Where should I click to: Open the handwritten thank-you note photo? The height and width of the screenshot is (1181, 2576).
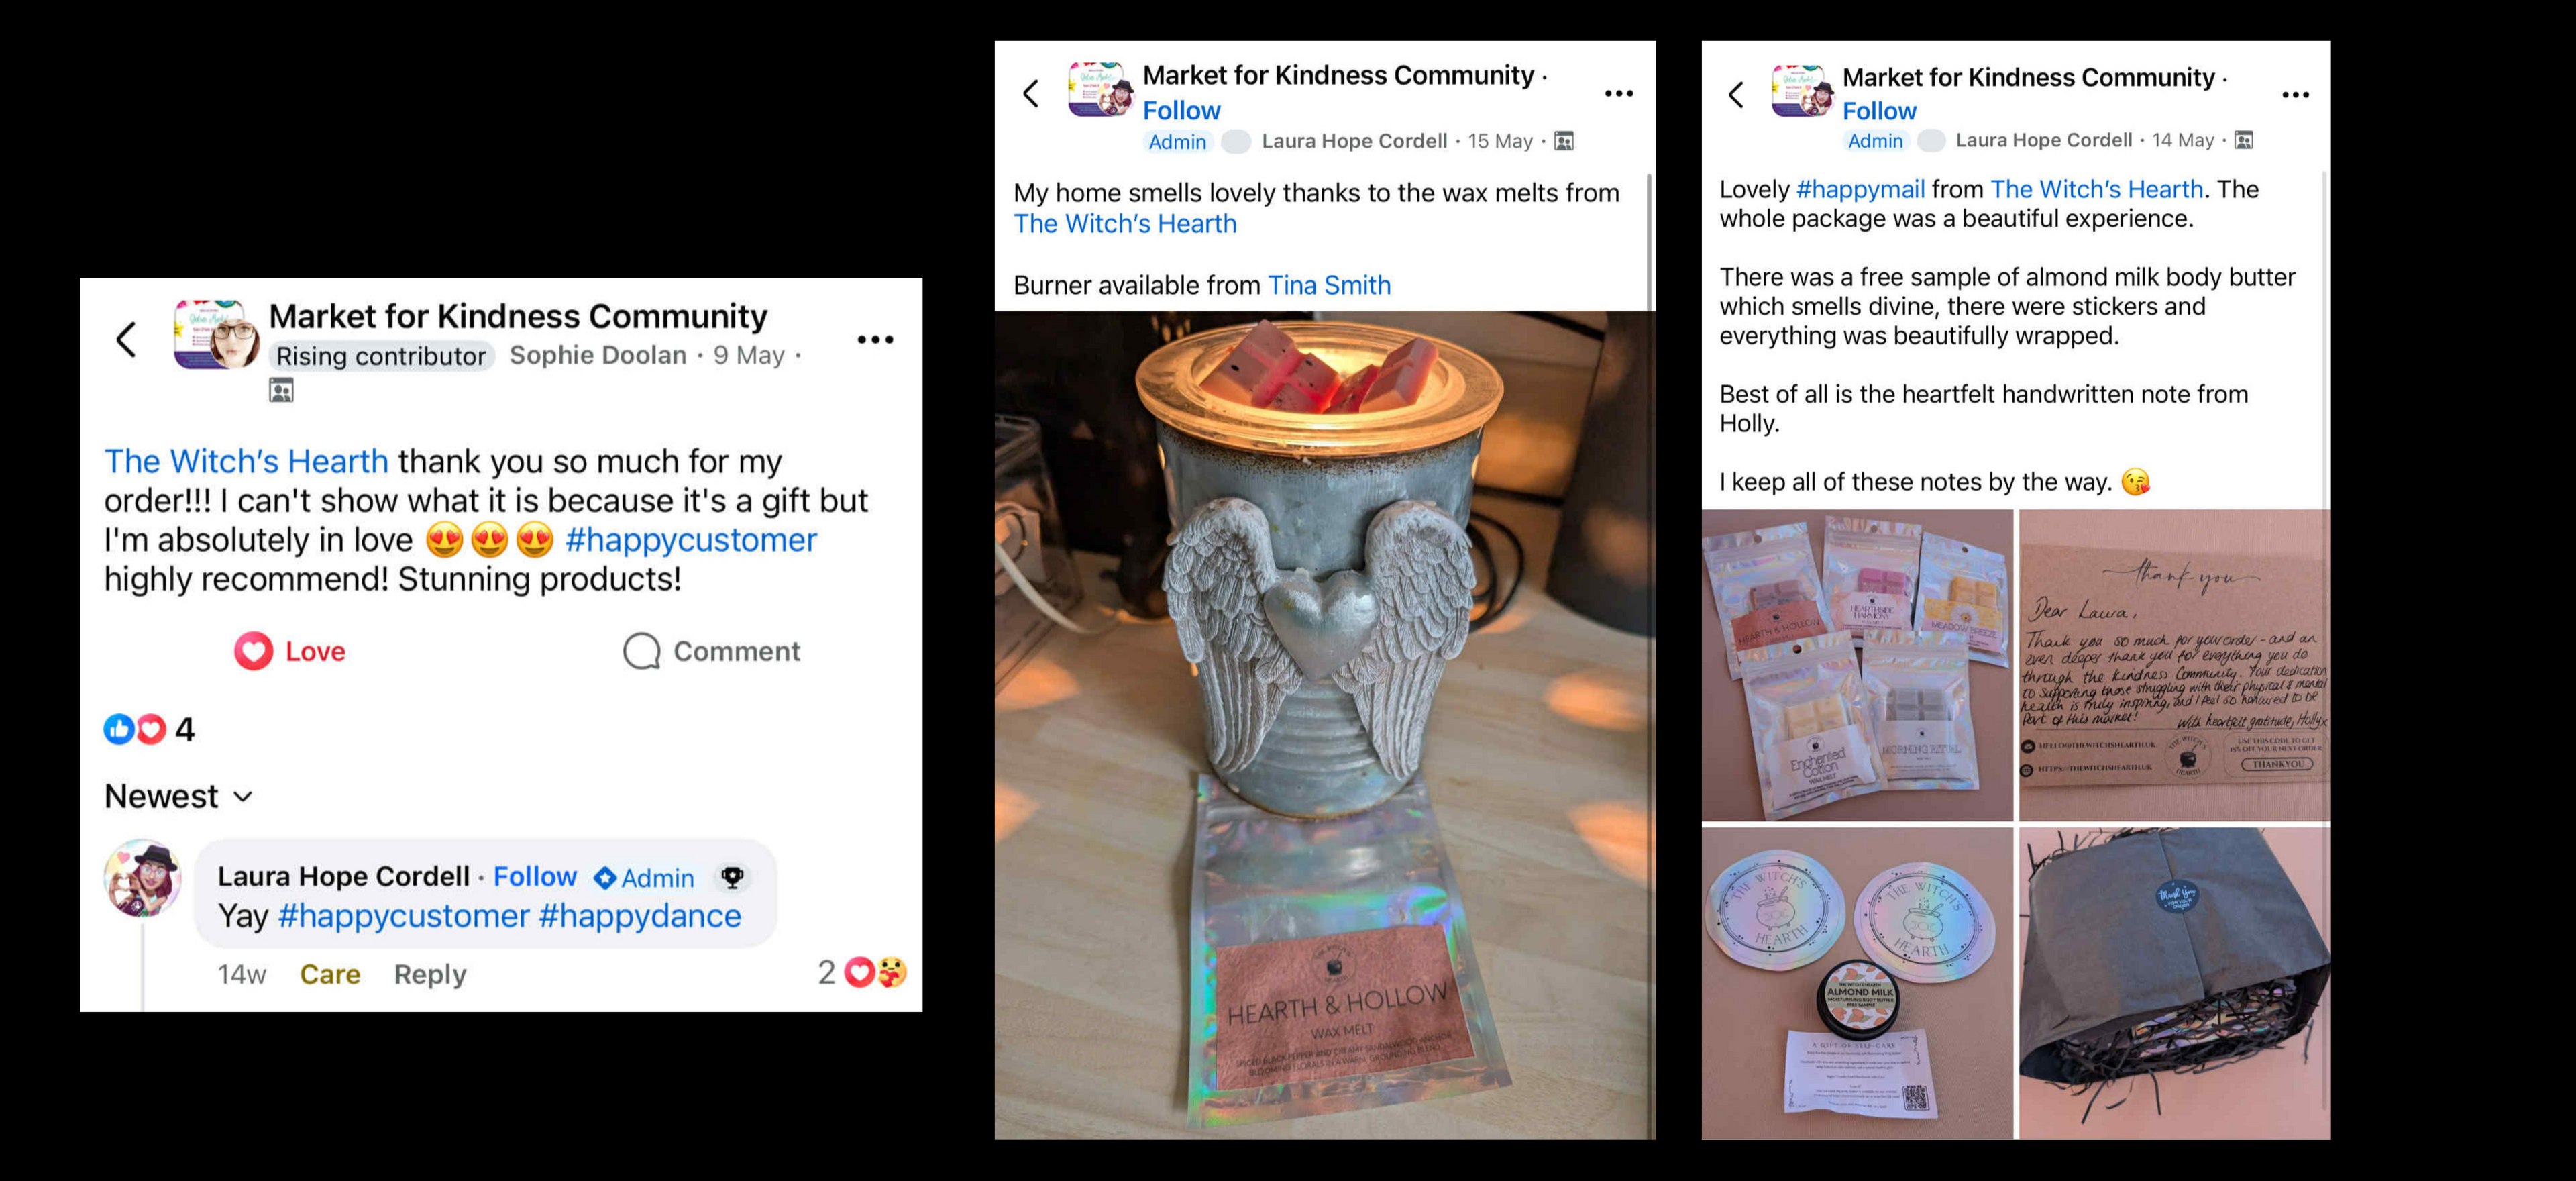2174,665
